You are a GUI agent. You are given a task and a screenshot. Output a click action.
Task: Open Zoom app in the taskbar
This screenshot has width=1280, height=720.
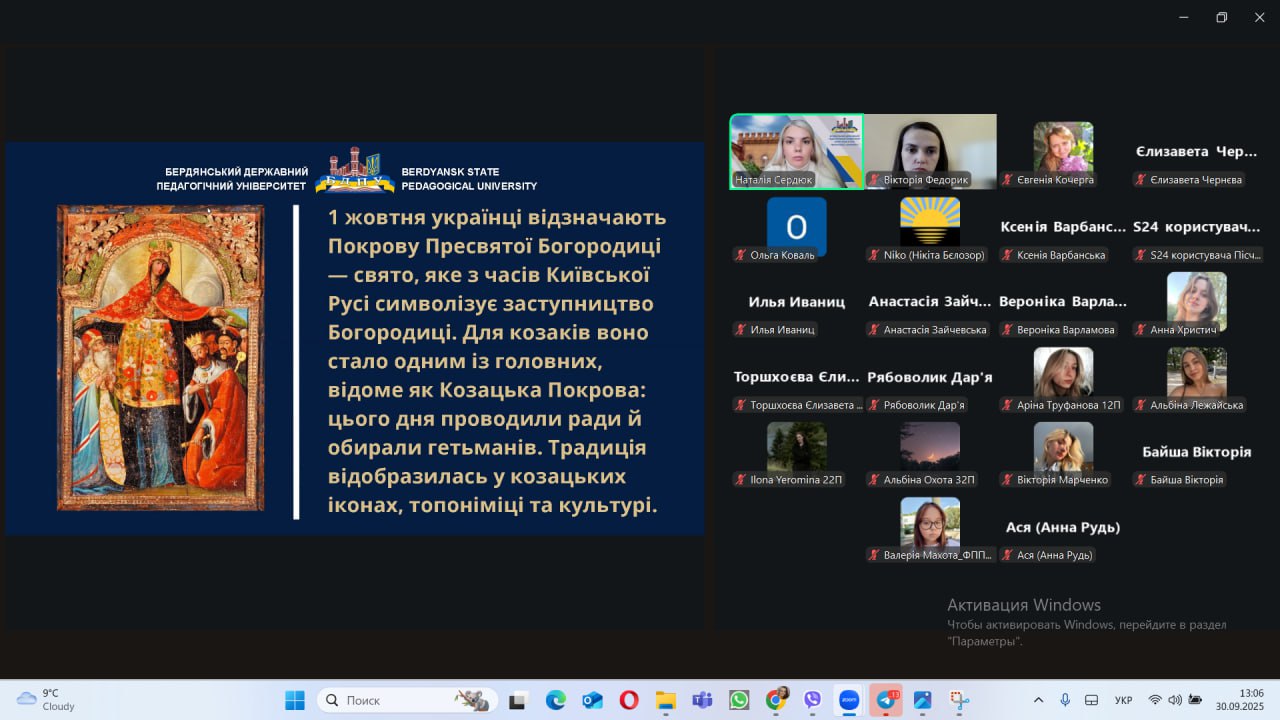[849, 700]
